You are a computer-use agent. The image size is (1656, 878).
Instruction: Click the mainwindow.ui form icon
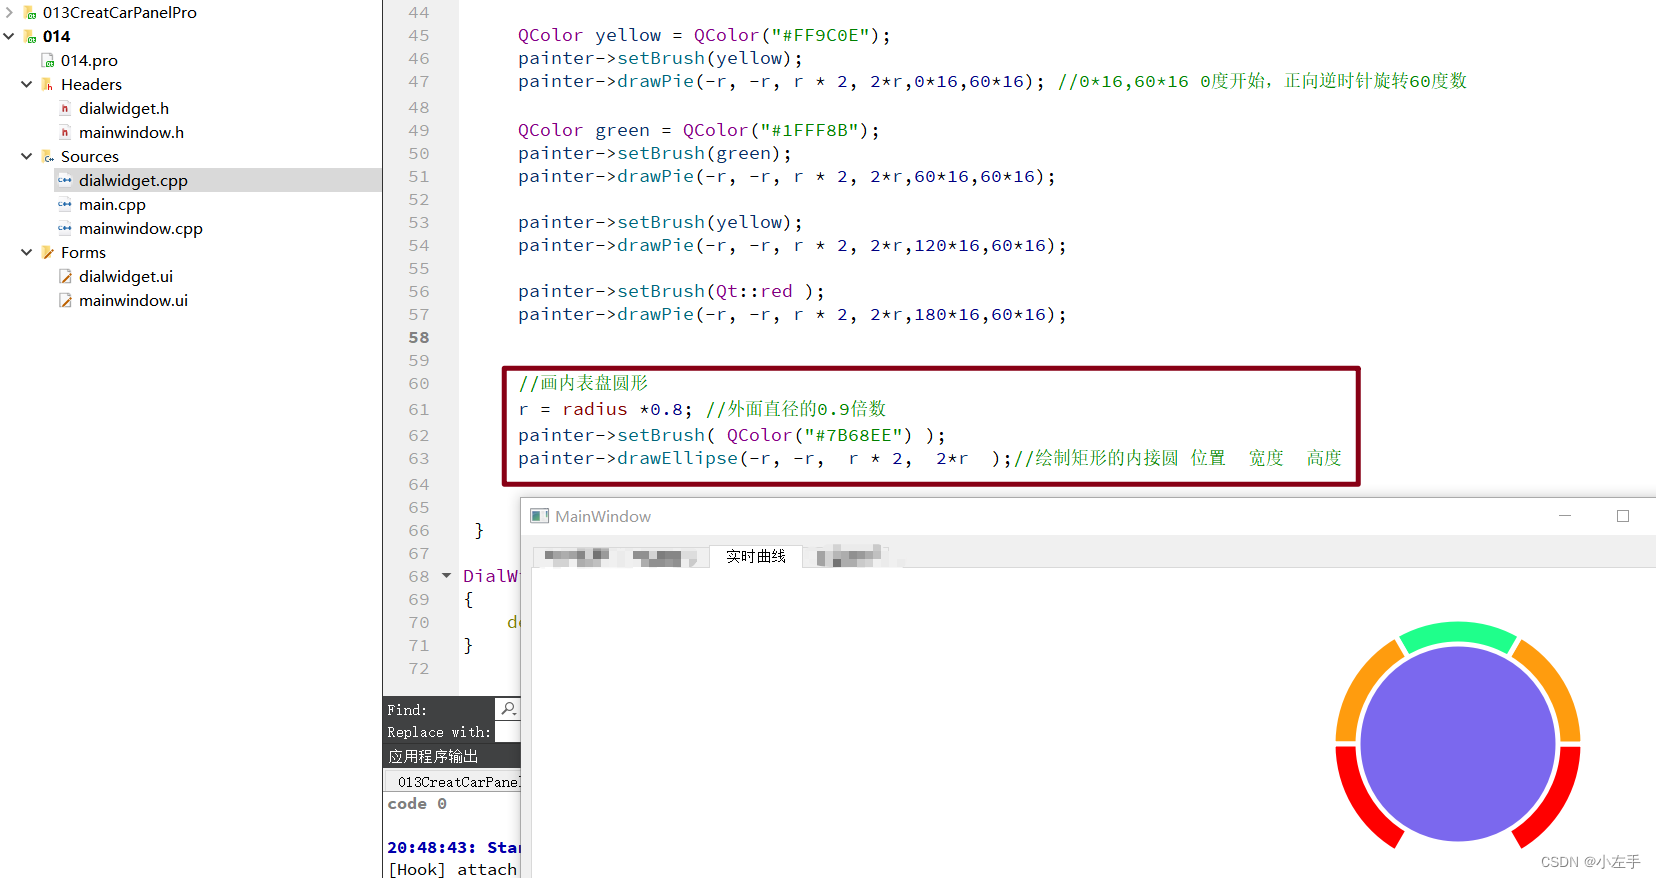(65, 300)
